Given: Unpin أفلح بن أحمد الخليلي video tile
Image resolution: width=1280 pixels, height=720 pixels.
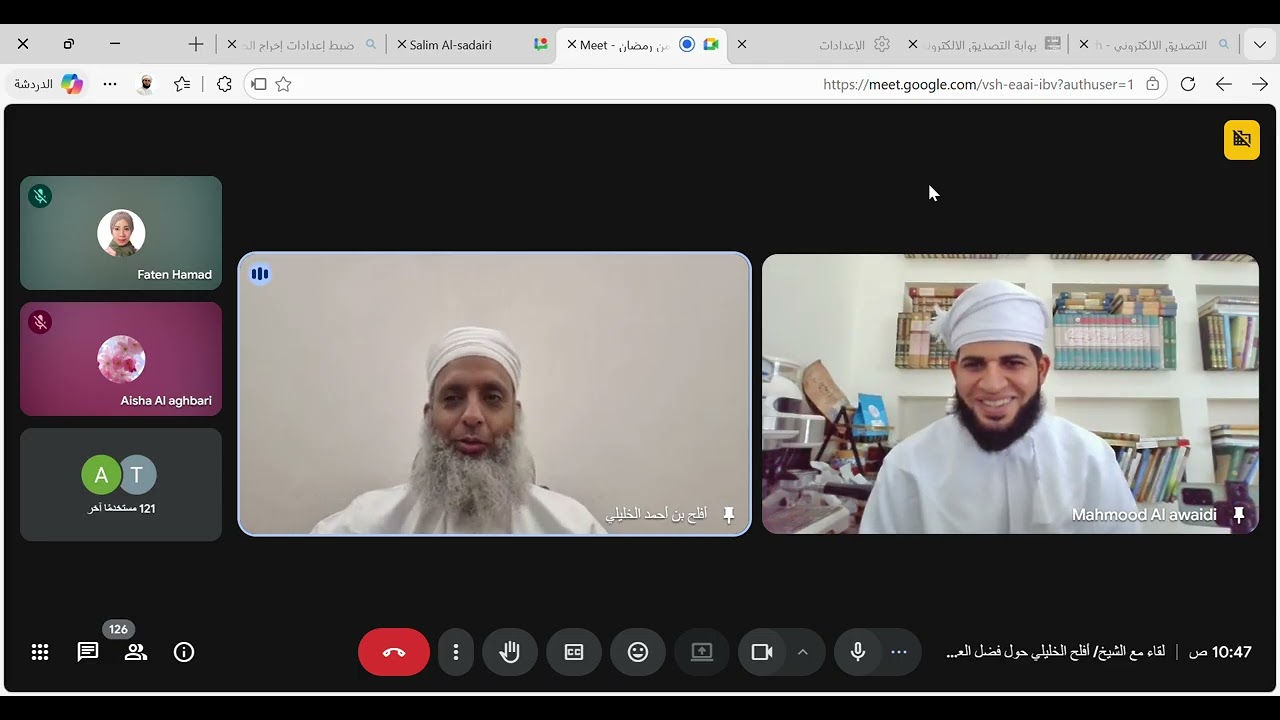Looking at the screenshot, I should (729, 515).
